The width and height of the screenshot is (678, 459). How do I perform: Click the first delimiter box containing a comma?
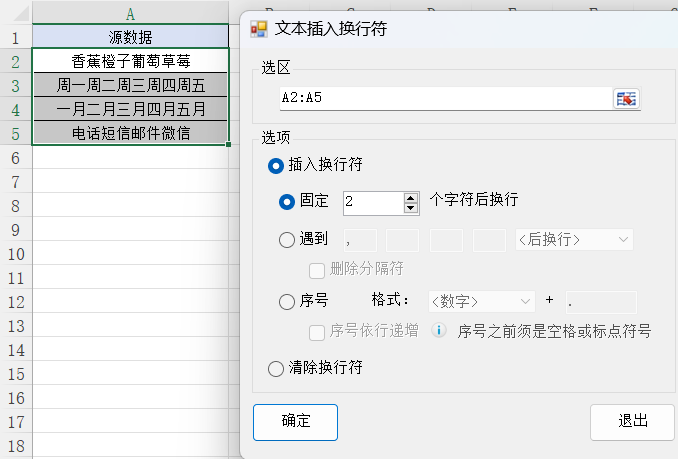[x=361, y=240]
